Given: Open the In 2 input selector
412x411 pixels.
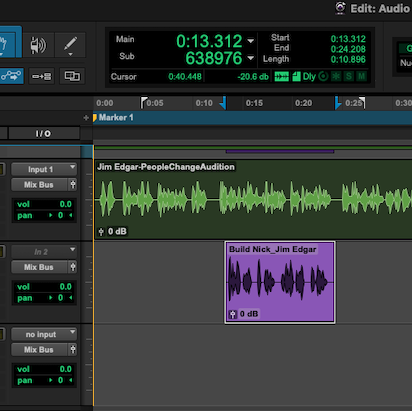Looking at the screenshot, I should coord(44,252).
